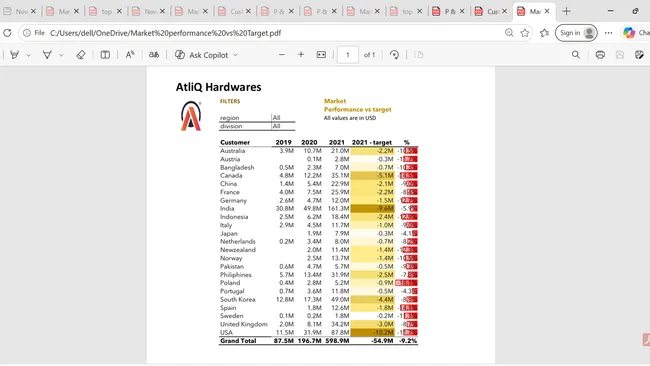Image resolution: width=650 pixels, height=366 pixels.
Task: Open the zoom magnifier in address bar
Action: point(509,33)
